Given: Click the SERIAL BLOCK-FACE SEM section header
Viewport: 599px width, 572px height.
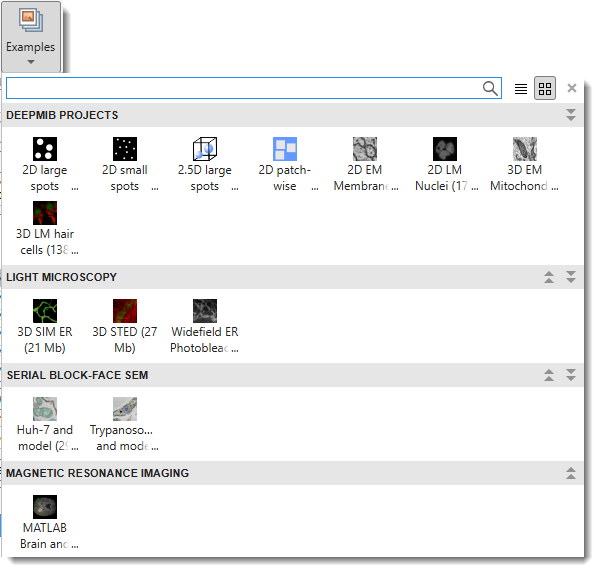Looking at the screenshot, I should [293, 375].
